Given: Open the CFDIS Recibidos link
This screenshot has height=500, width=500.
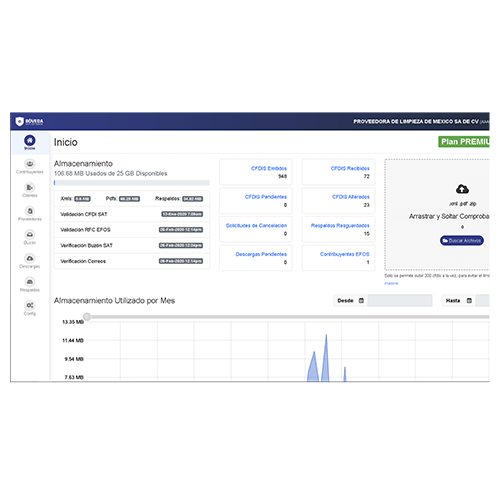Looking at the screenshot, I should pos(350,168).
